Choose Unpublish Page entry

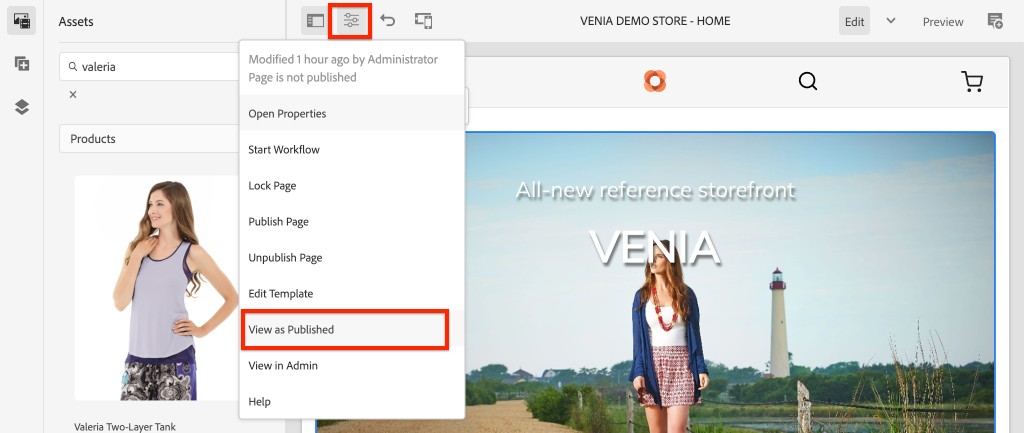coord(352,257)
